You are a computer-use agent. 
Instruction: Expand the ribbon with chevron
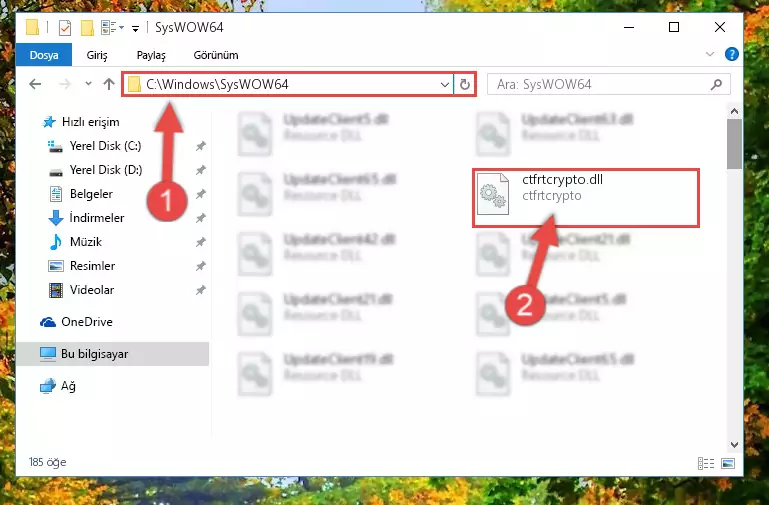(x=710, y=54)
